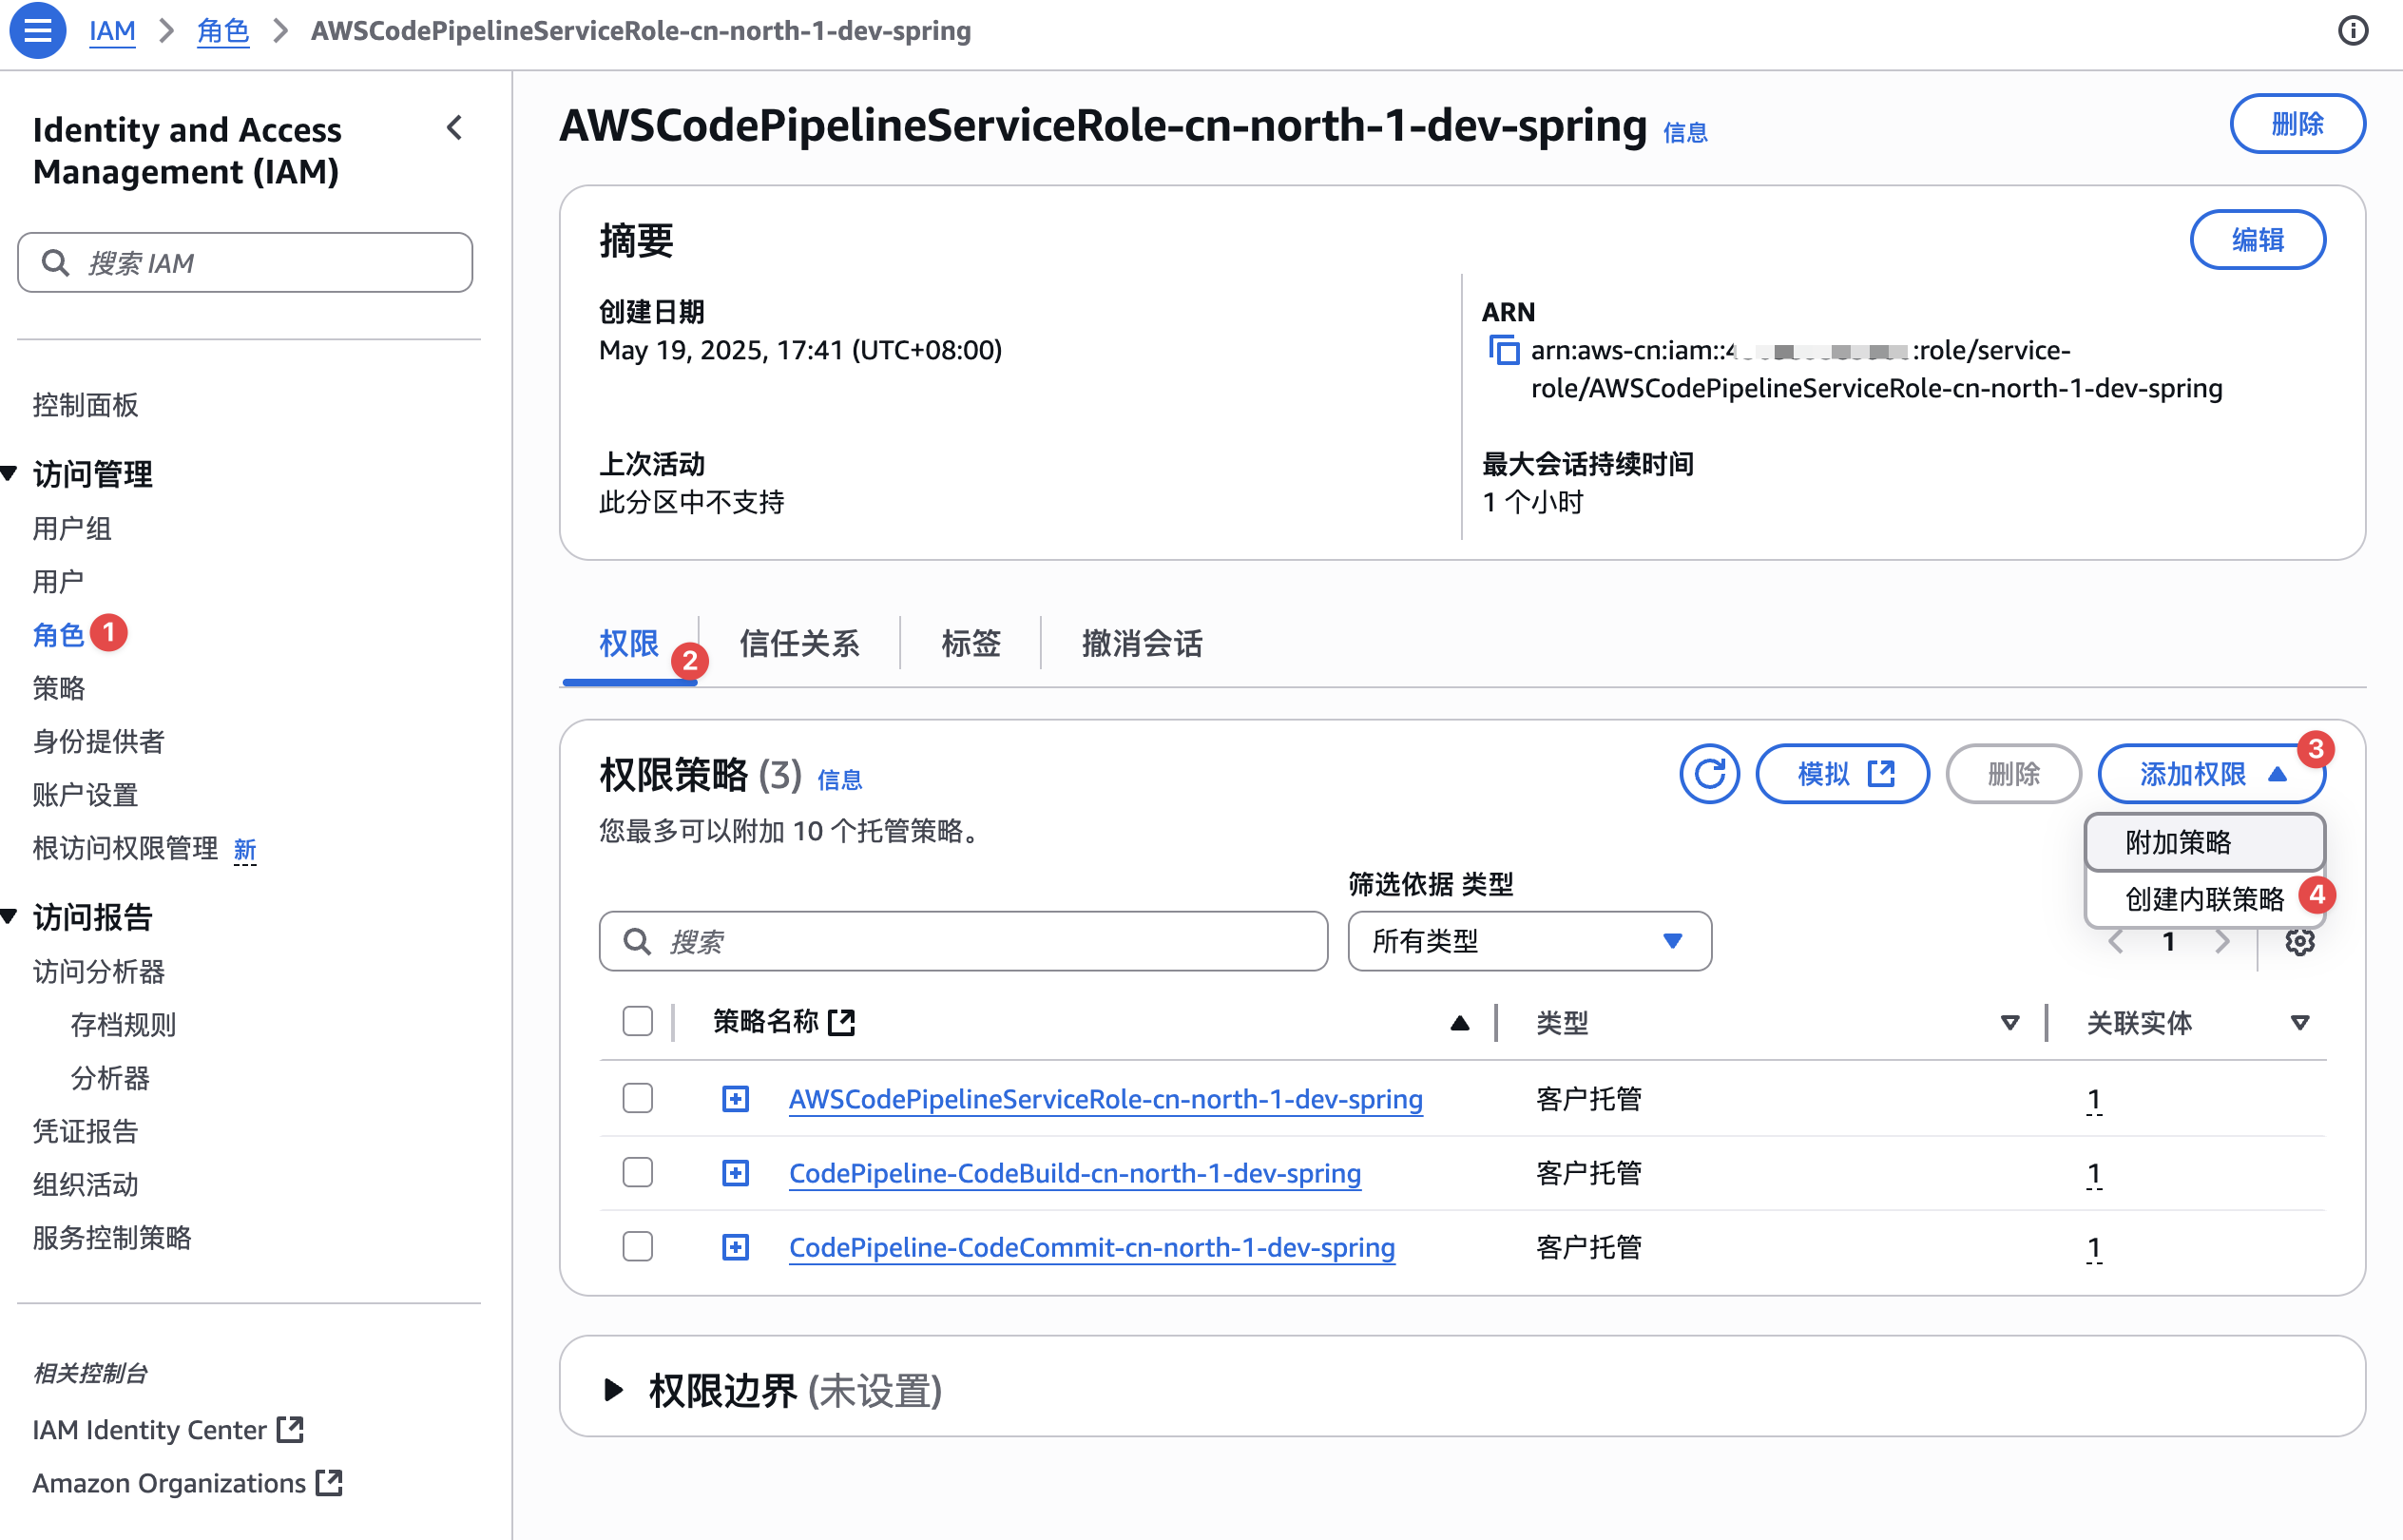Click the info circle icon top right
The image size is (2403, 1540).
pos(2352,31)
